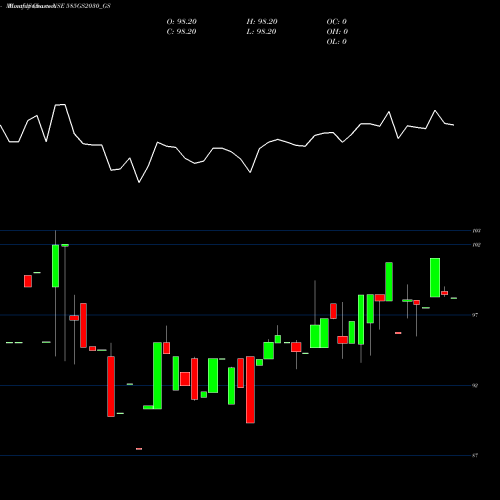Screen dimensions: 500x500
Task: Click the OH: 0 value
Action: [x=337, y=32]
